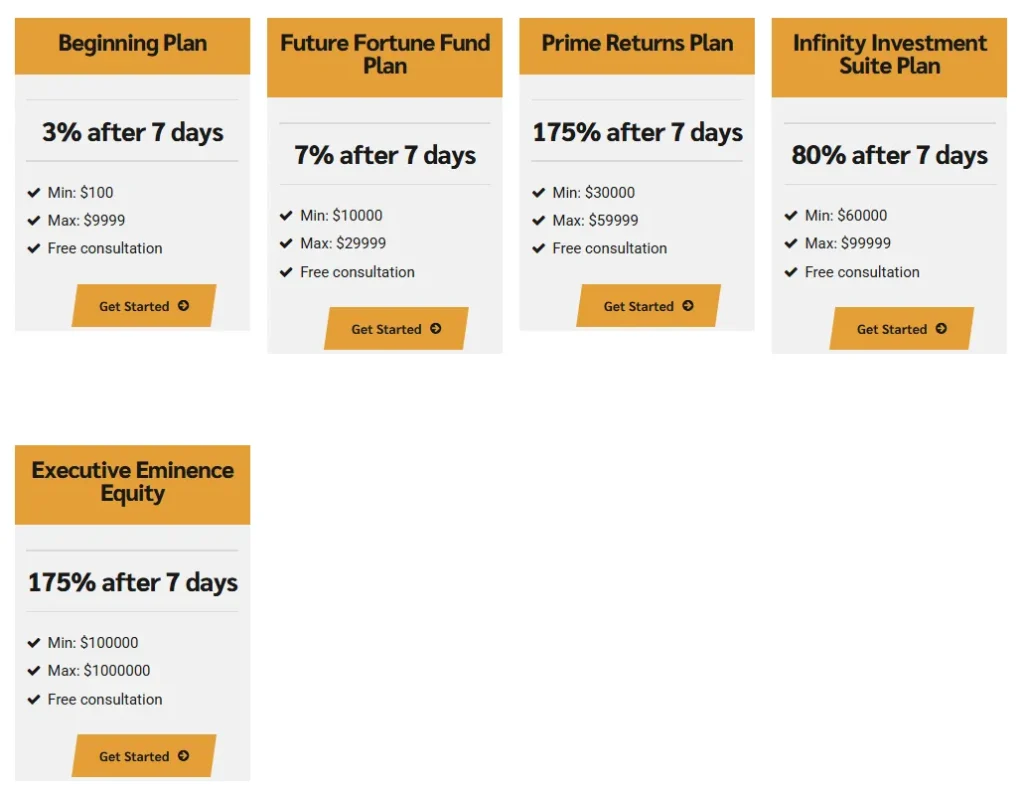Click the Prime Returns Plan heading
Image resolution: width=1024 pixels, height=792 pixels.
click(637, 44)
